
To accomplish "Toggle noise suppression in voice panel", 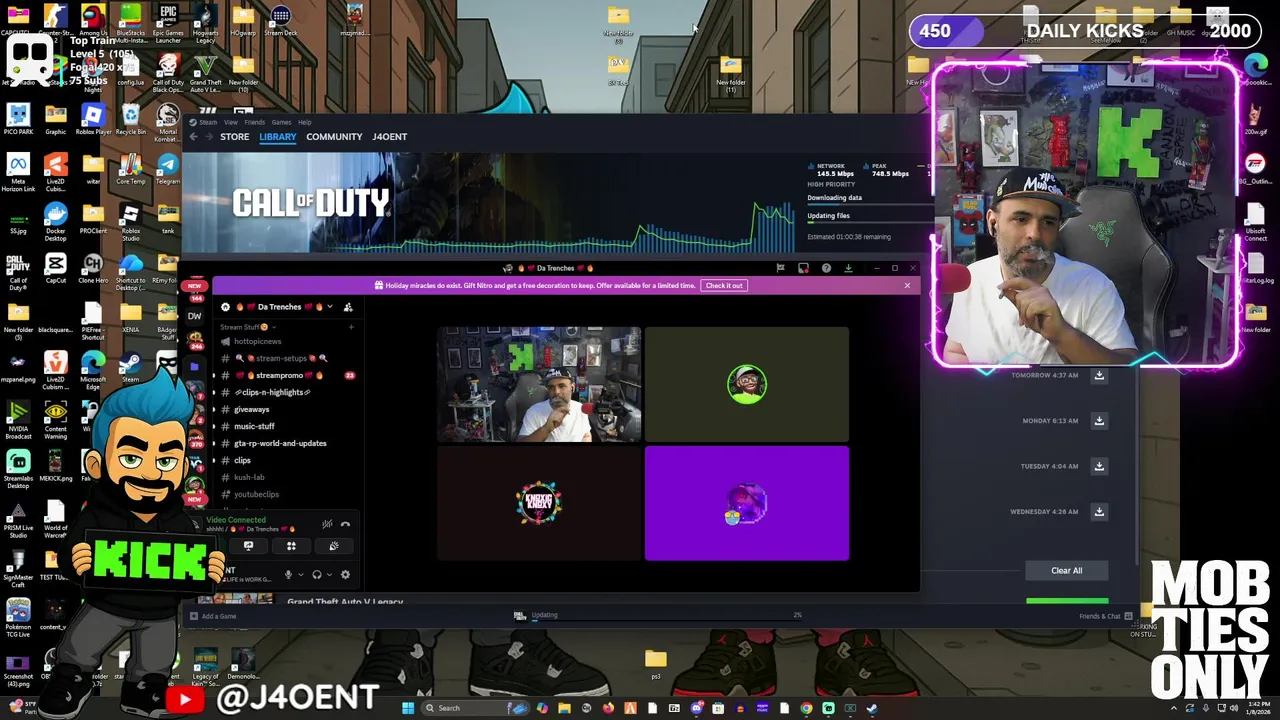I will tap(327, 524).
